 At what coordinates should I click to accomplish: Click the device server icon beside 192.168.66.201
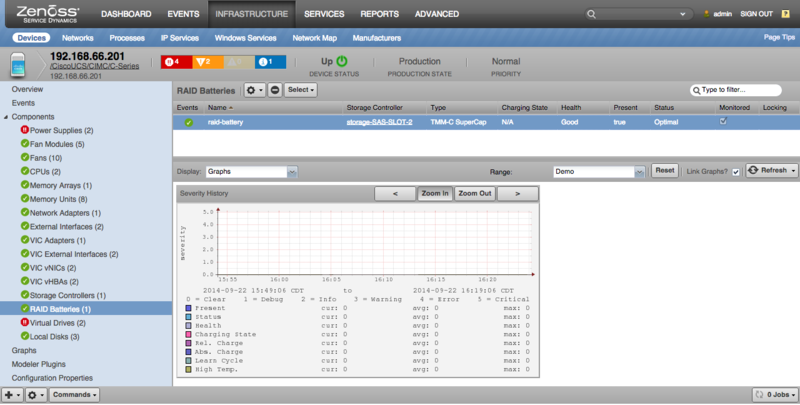(18, 65)
